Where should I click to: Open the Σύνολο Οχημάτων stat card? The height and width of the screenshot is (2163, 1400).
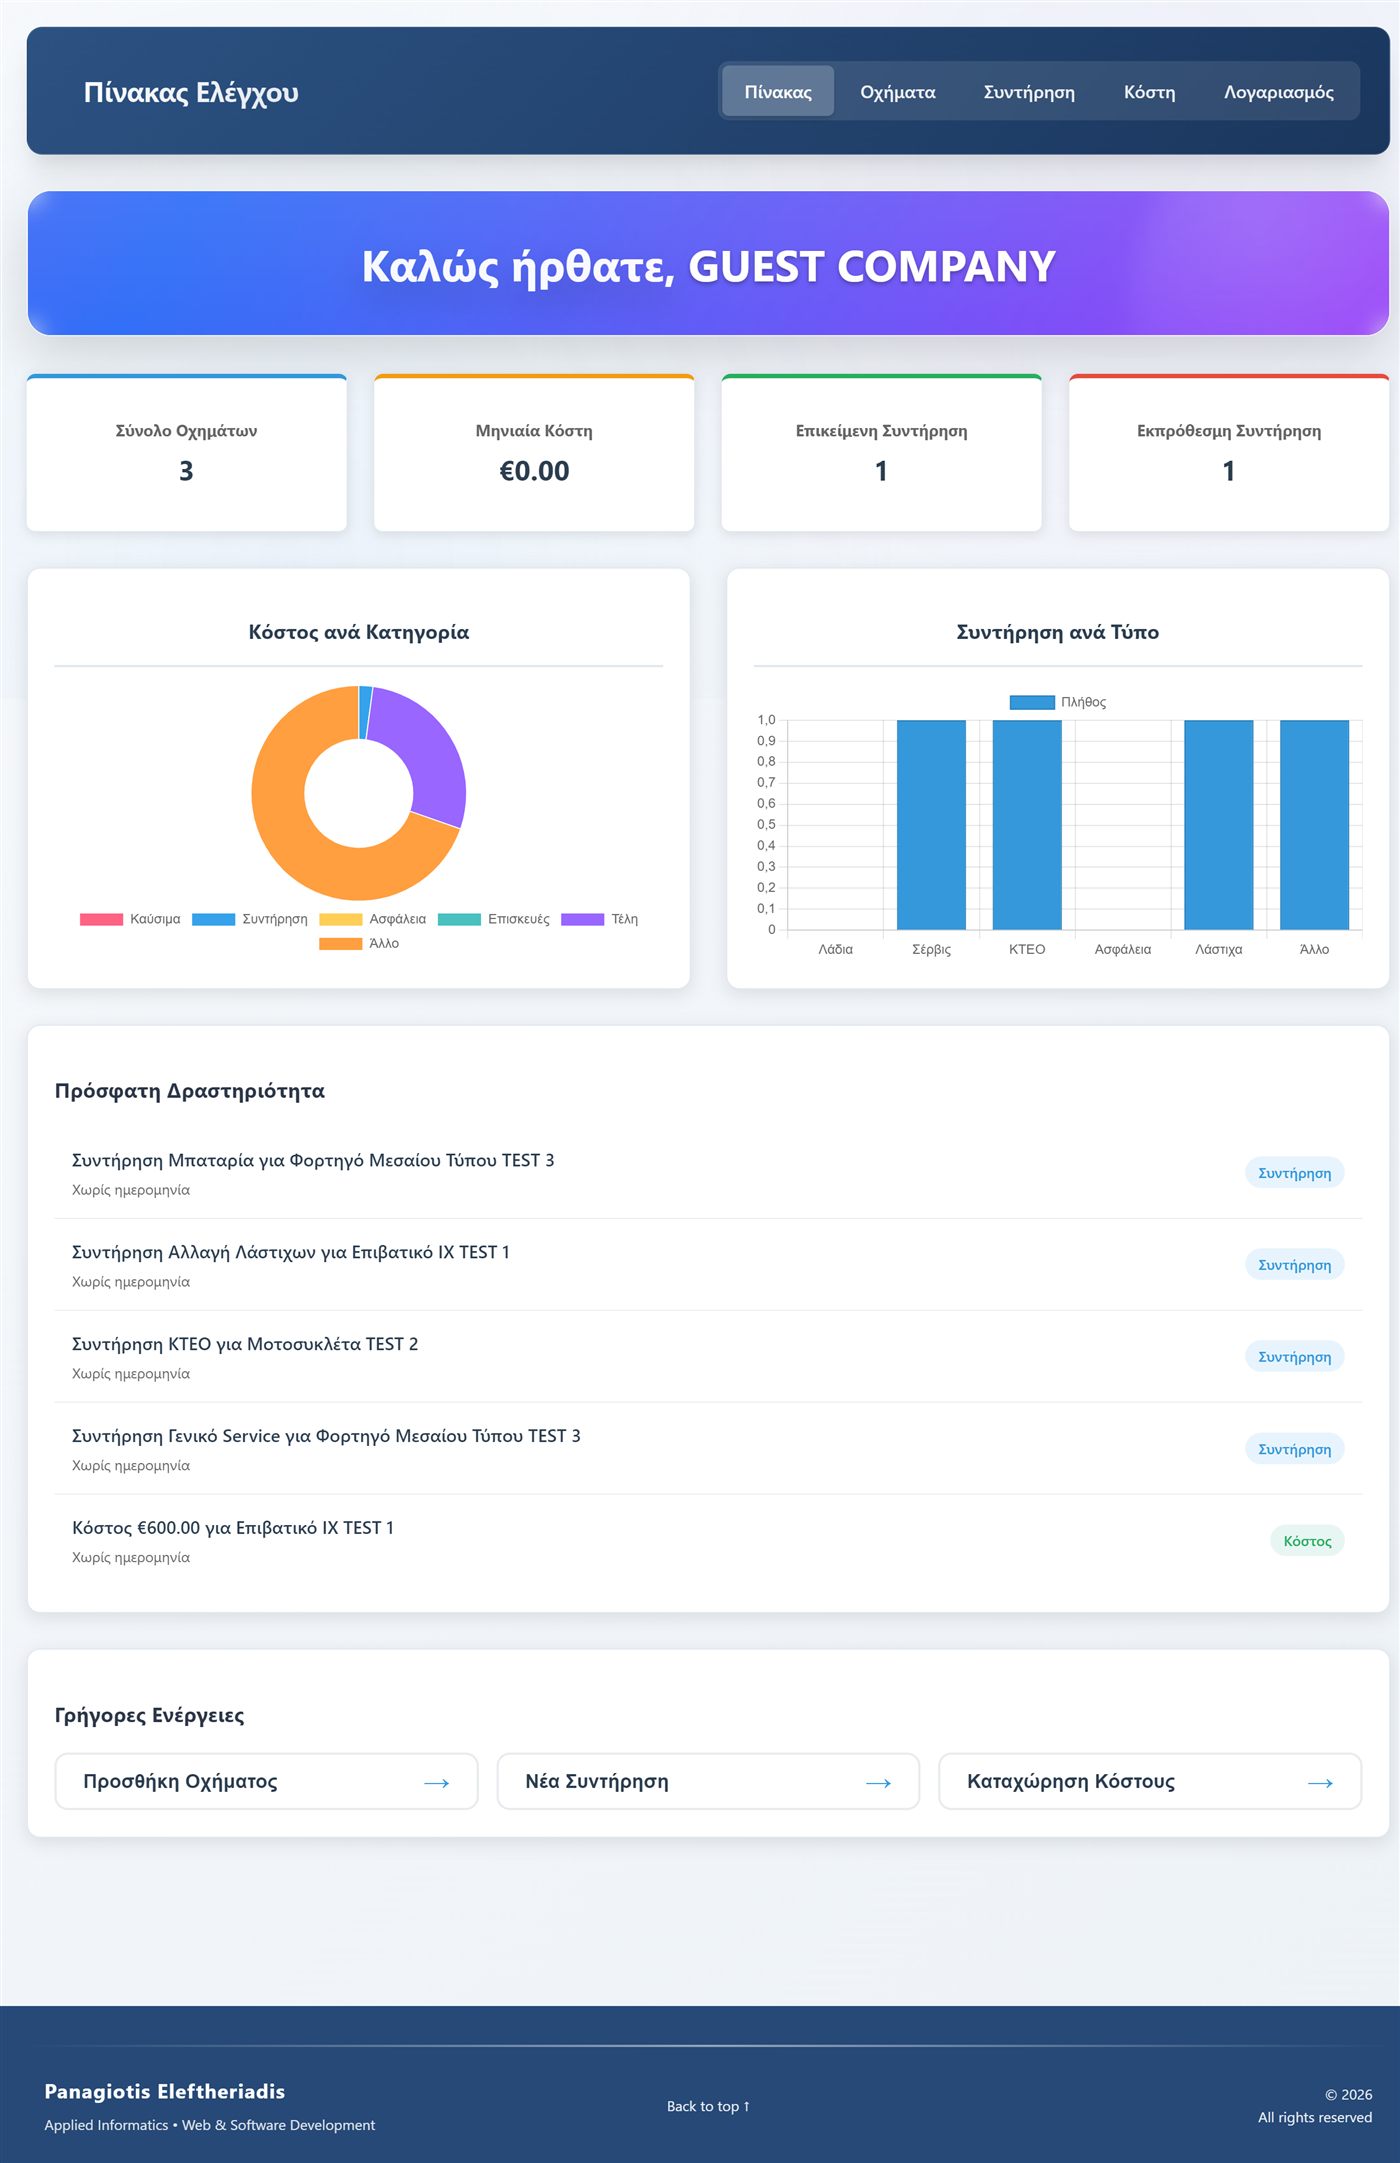tap(186, 453)
